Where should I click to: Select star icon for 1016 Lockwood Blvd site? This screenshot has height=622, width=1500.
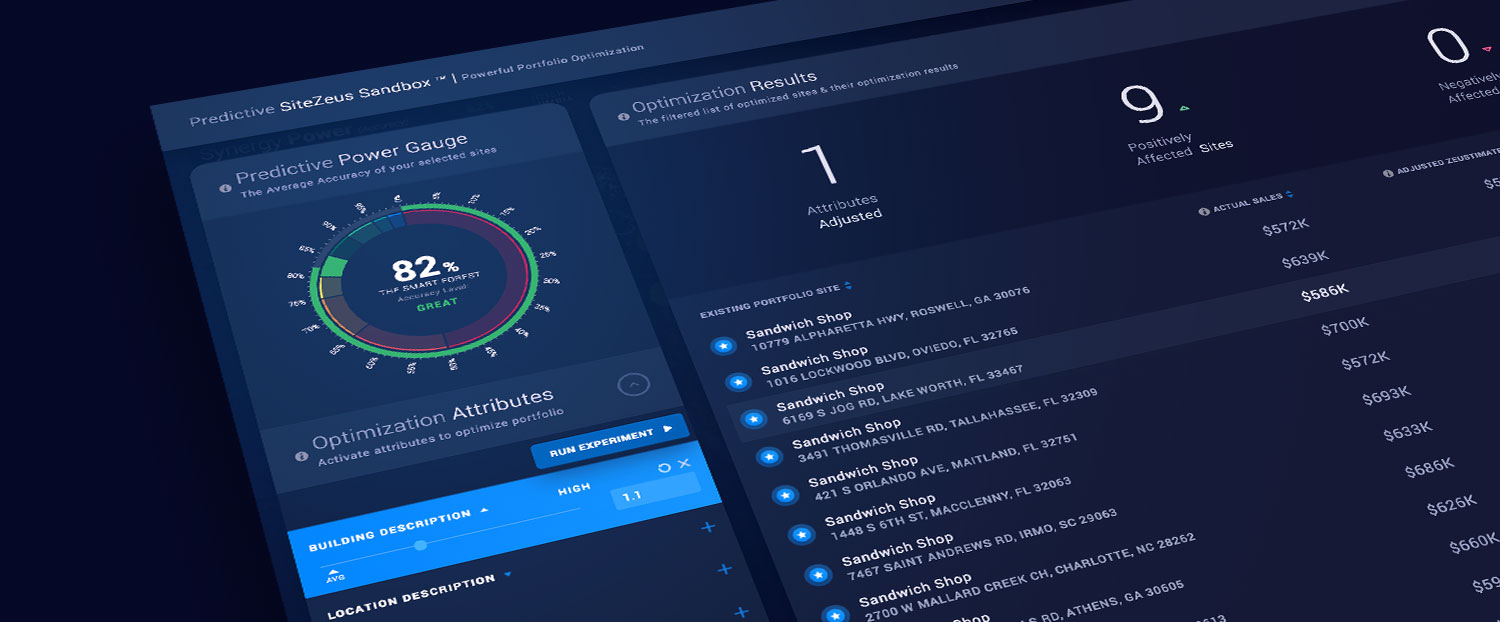(x=737, y=382)
